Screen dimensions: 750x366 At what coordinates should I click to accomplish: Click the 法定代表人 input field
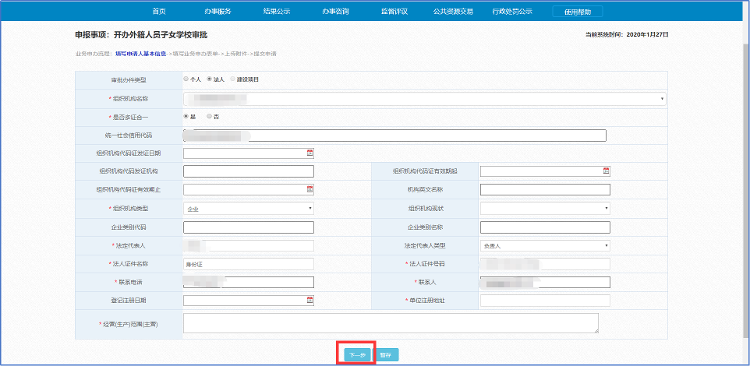click(x=248, y=246)
